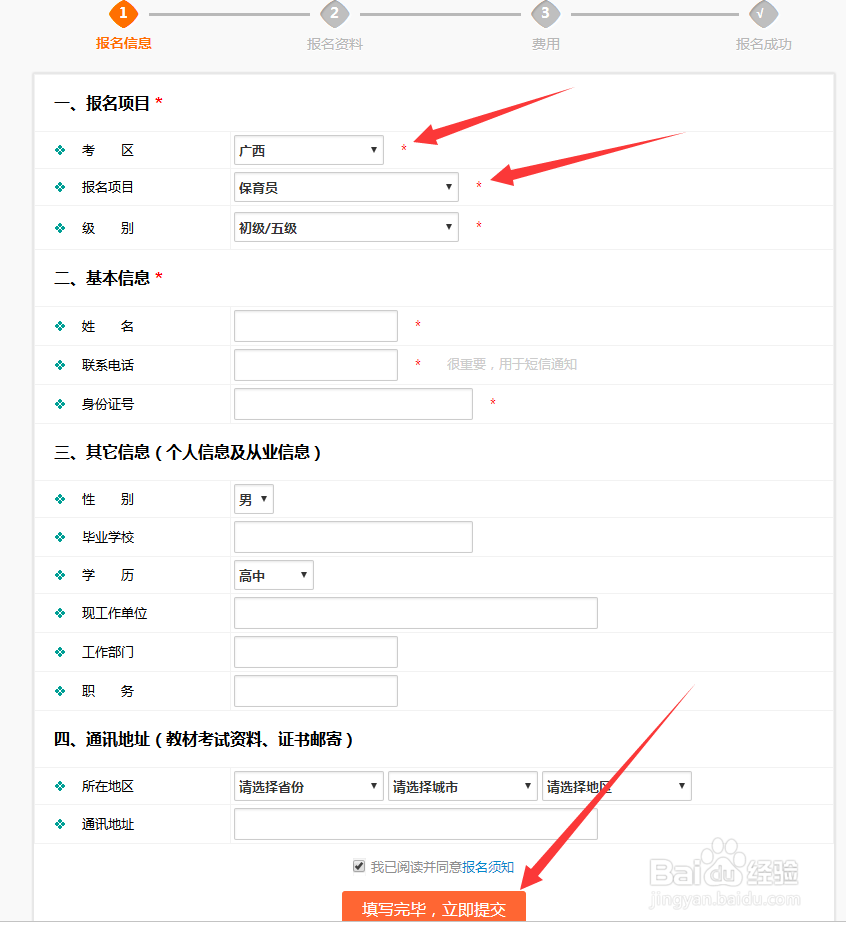Viewport: 846px width, 928px height.
Task: Click the diamond icon beside 姓名 label
Action: 62,326
